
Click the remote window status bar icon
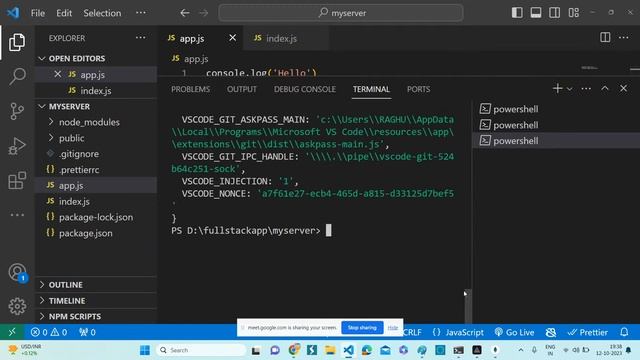click(12, 332)
